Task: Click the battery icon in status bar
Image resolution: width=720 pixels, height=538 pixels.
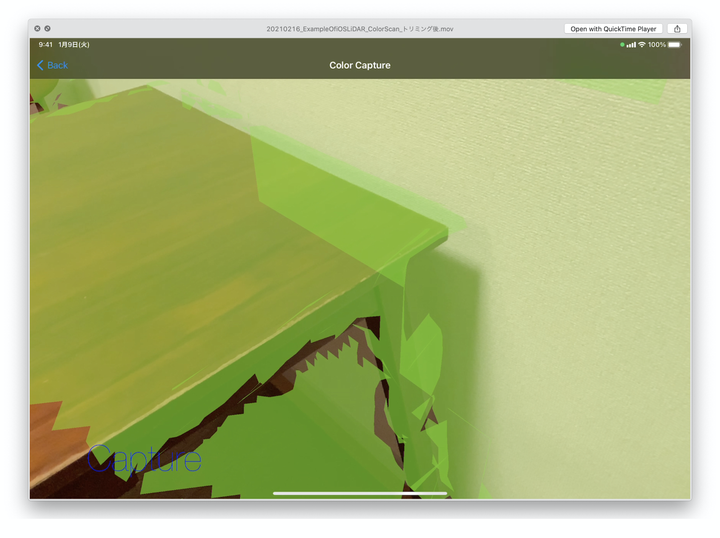Action: coord(675,45)
